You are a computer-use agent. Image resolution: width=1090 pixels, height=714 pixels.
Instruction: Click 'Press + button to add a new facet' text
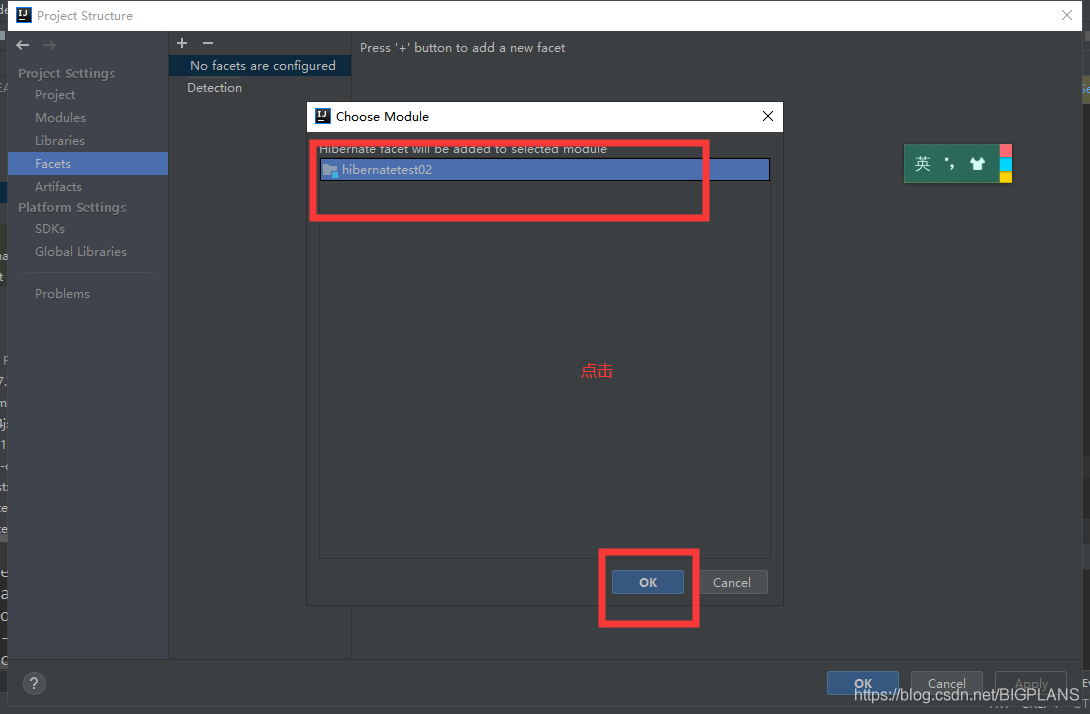point(462,48)
